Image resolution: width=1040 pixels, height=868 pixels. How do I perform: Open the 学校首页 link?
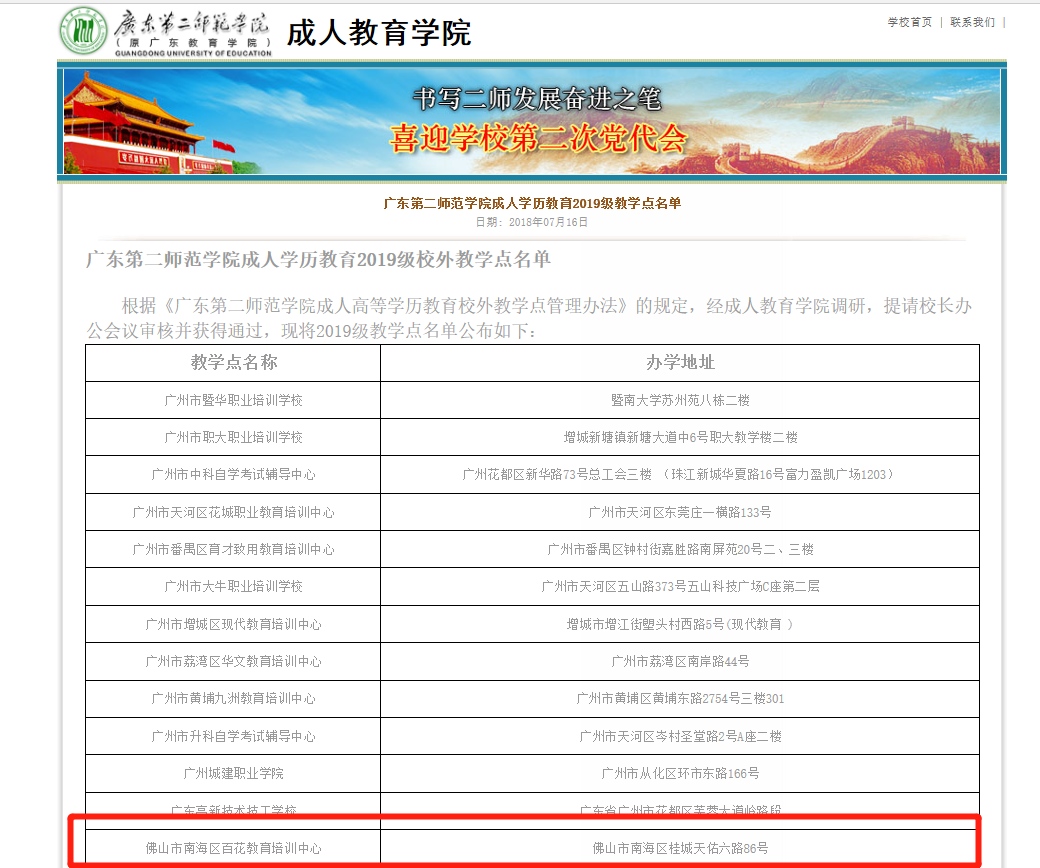pos(909,22)
